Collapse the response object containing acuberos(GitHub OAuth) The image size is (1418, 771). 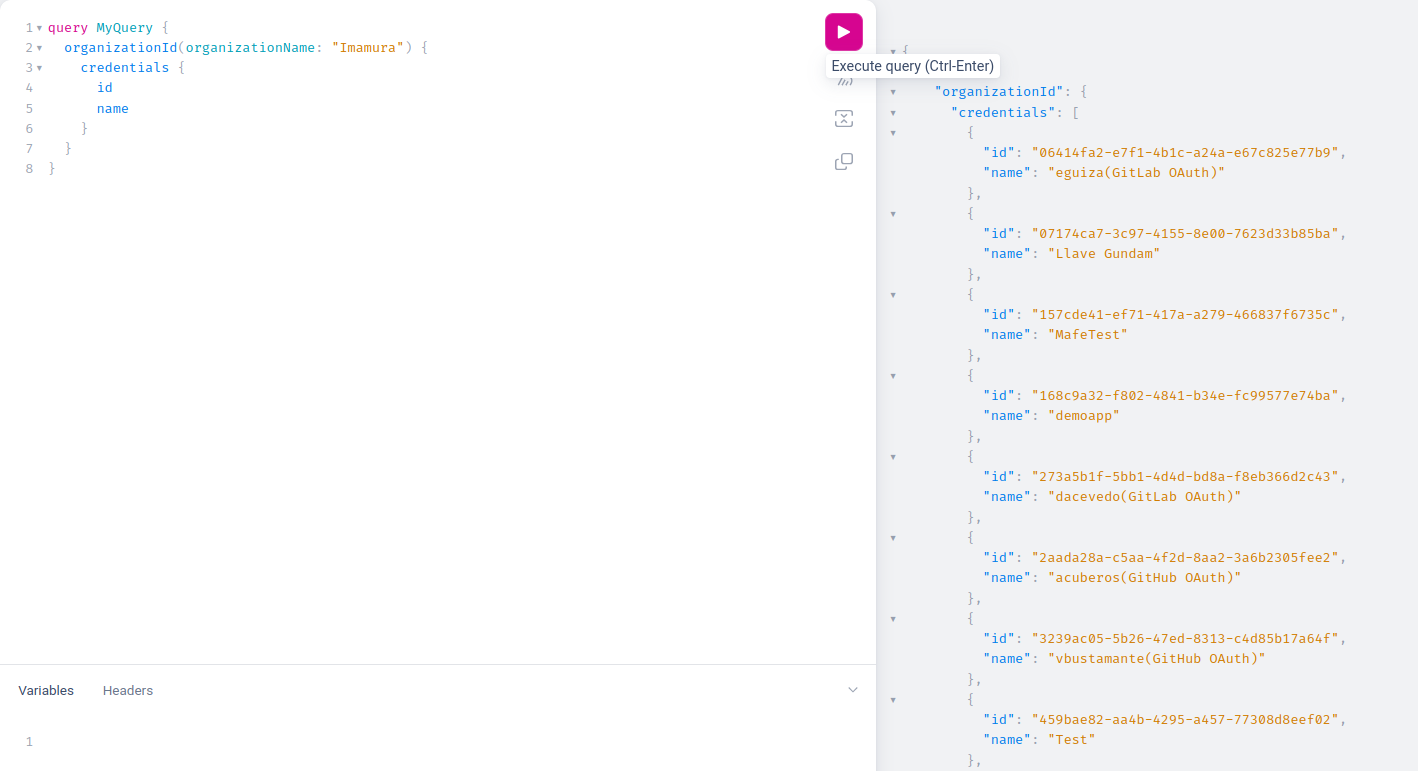click(x=893, y=537)
